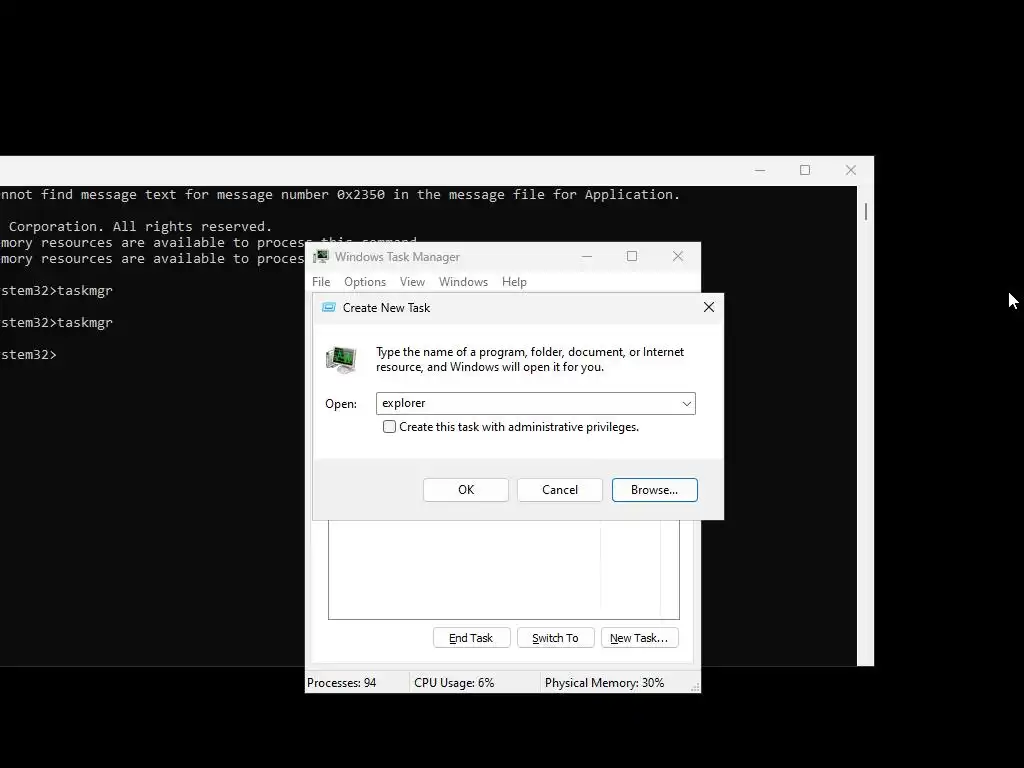Maximize the command prompt window
The image size is (1024, 768).
coord(805,170)
